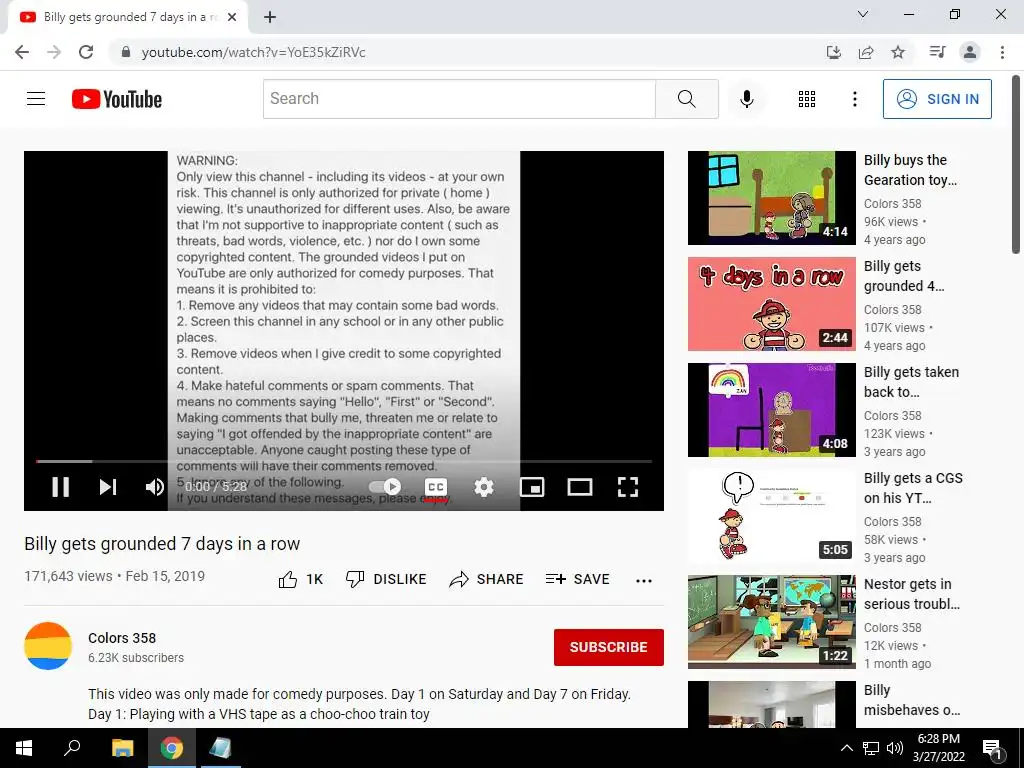This screenshot has width=1024, height=768.
Task: Open 'Billy gets taken back to...' thumbnail
Action: coord(771,410)
